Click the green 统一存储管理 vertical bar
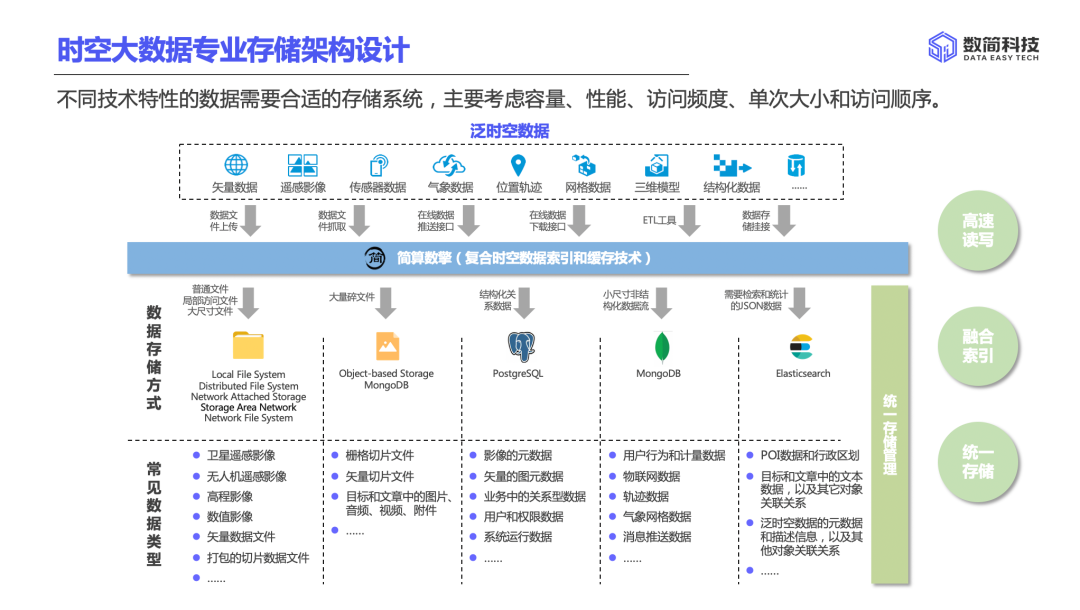 (890, 434)
